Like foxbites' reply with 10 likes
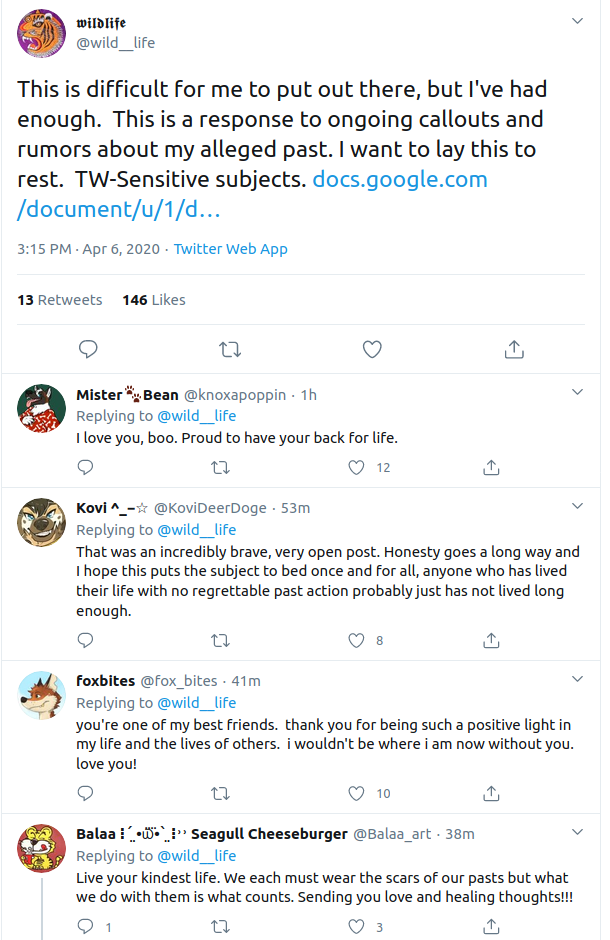This screenshot has height=940, width=610. click(x=357, y=793)
